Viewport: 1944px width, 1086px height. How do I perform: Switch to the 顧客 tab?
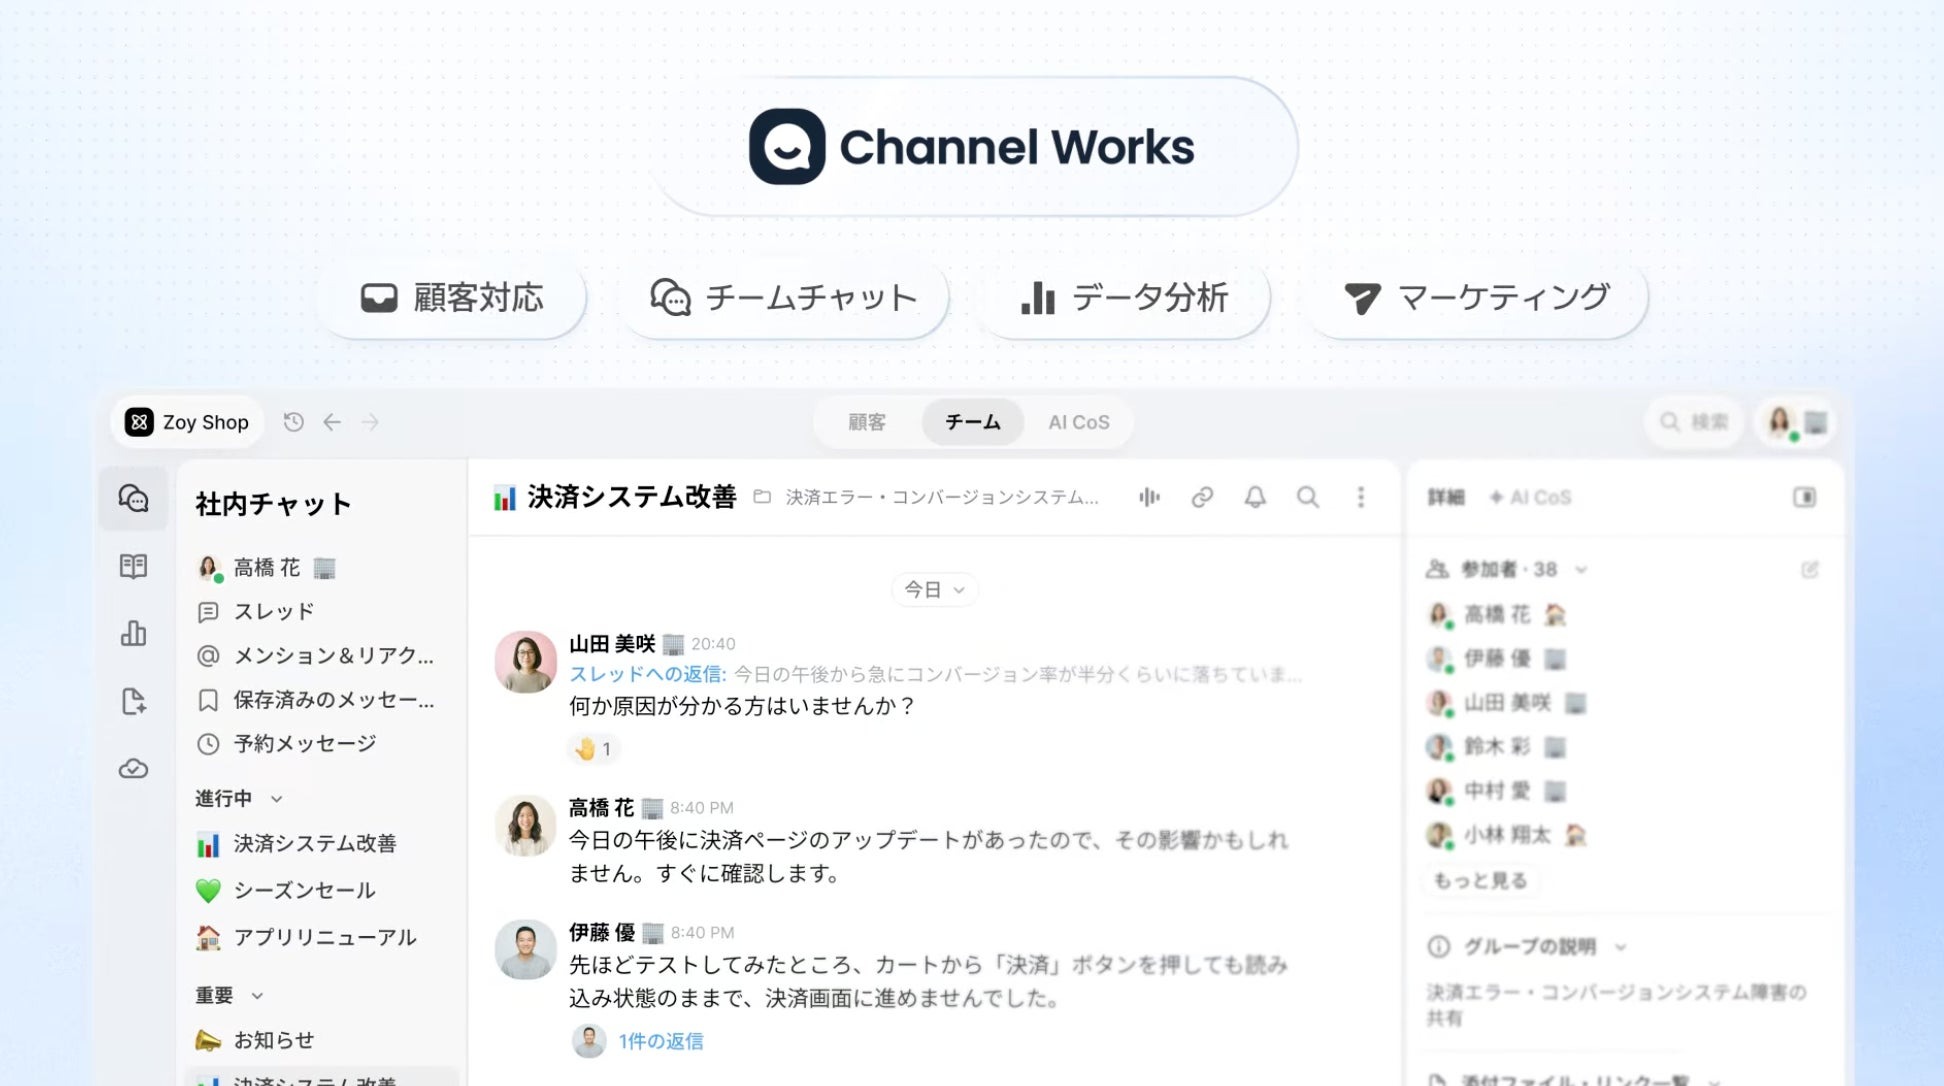(867, 422)
